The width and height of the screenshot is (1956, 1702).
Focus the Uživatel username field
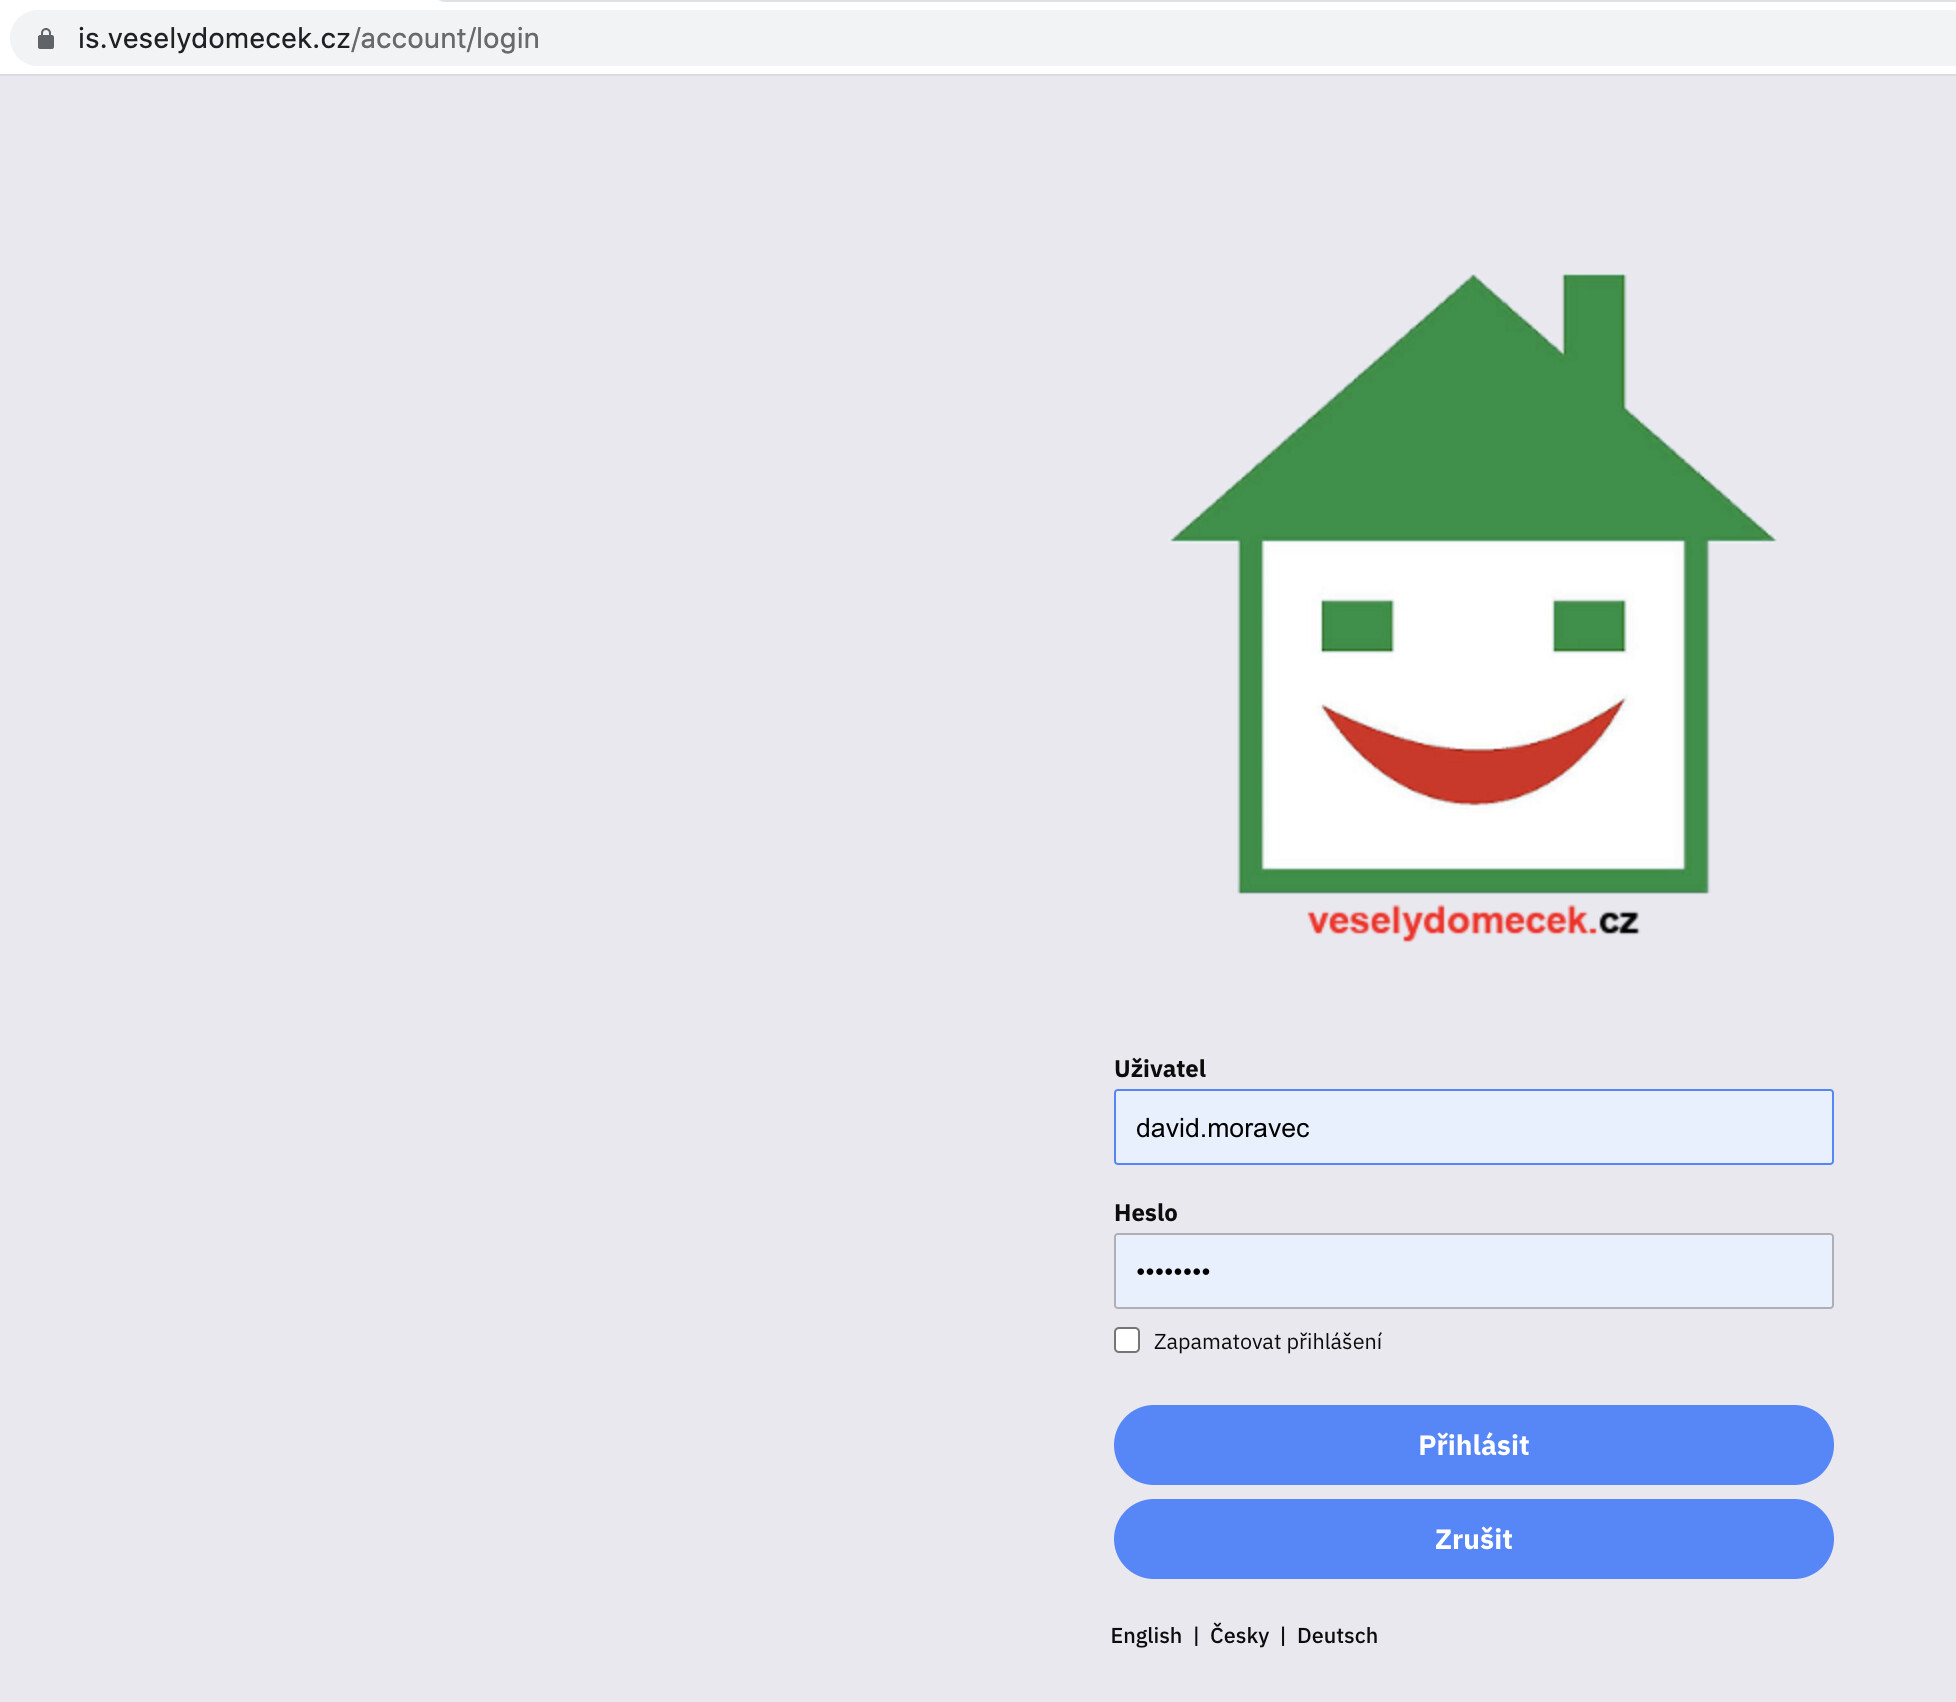pyautogui.click(x=1473, y=1127)
